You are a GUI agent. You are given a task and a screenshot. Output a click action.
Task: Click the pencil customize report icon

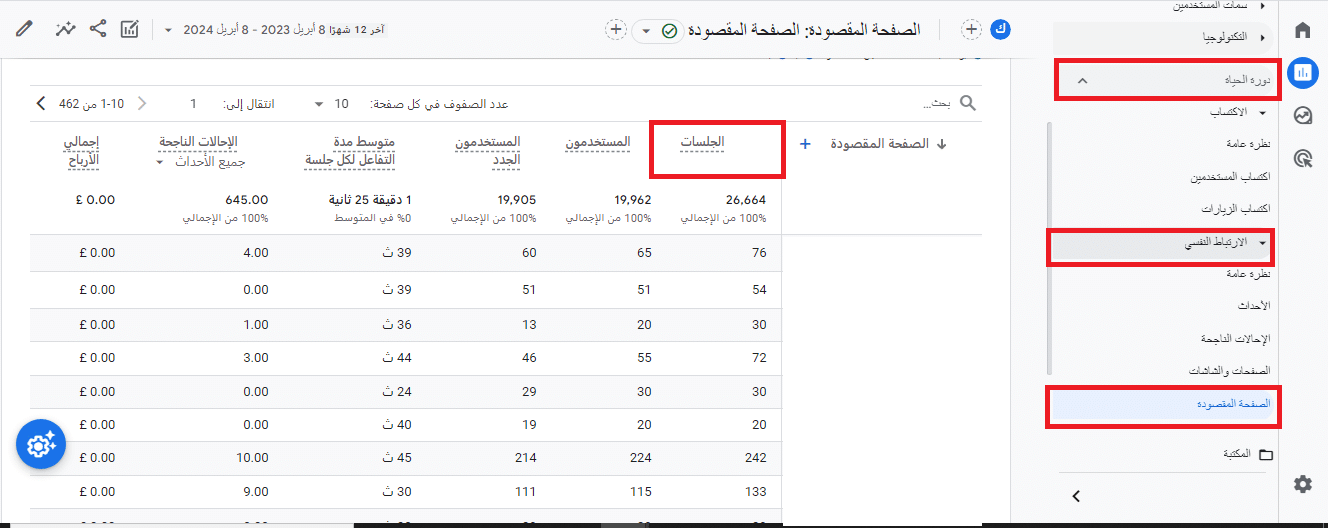pos(24,29)
